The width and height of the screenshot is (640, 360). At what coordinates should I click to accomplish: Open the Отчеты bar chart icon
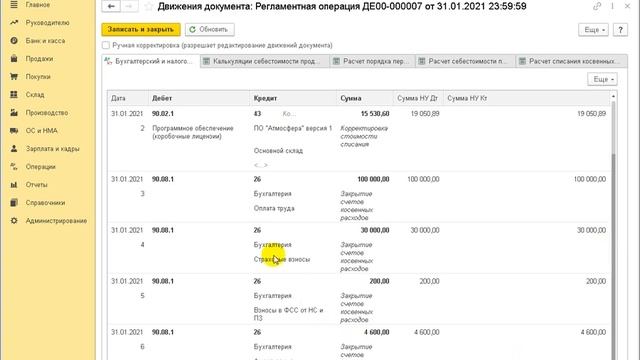coord(14,184)
